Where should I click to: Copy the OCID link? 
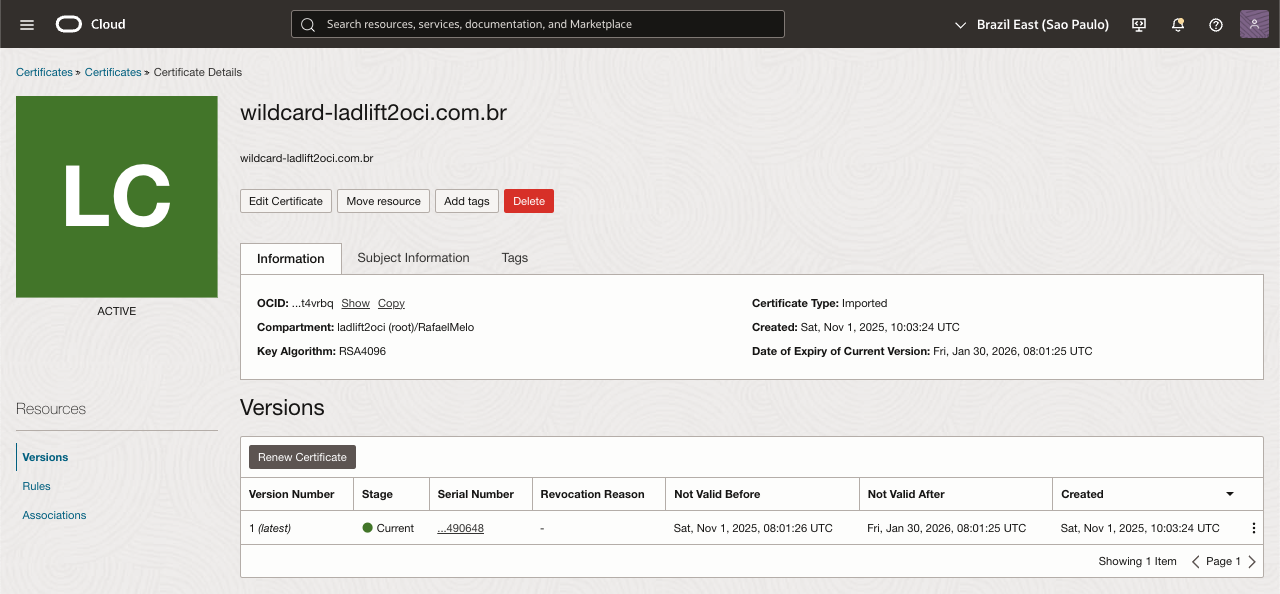pos(391,303)
